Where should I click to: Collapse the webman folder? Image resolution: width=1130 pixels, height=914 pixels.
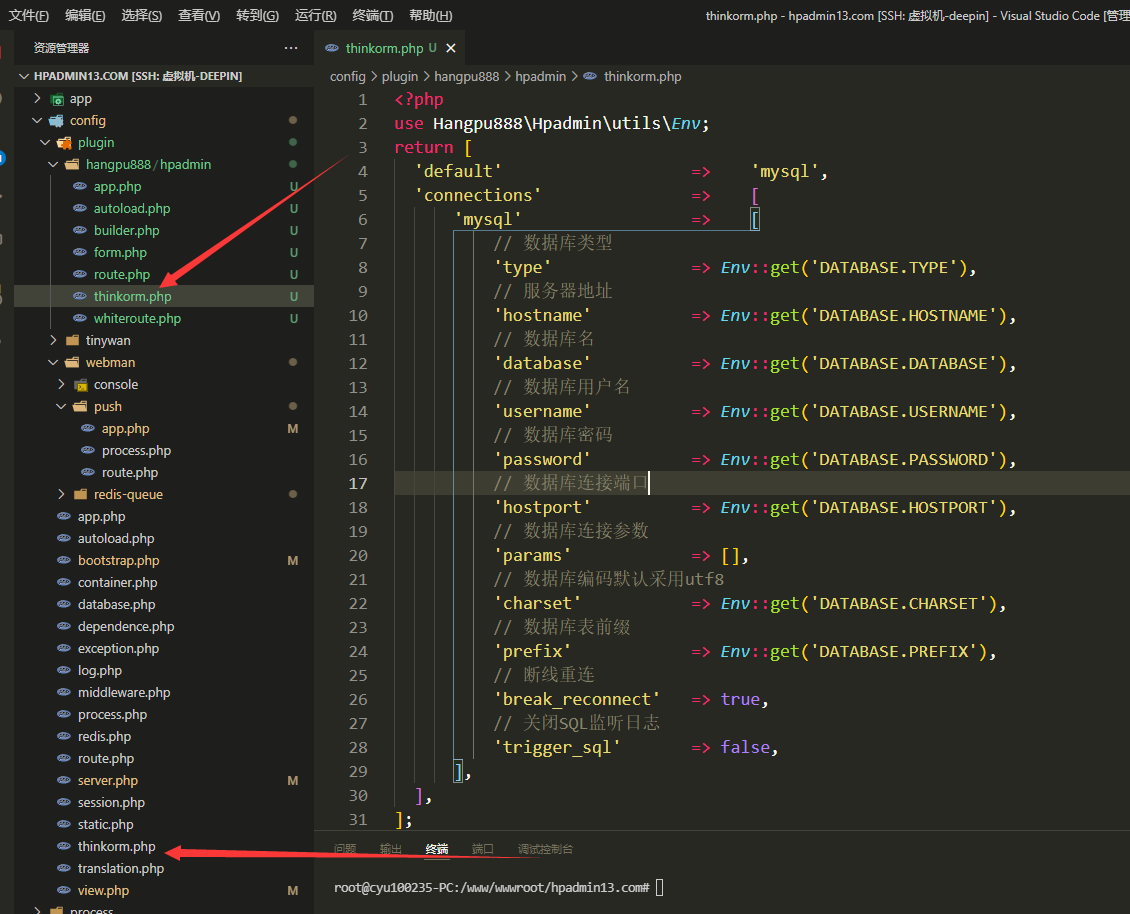click(53, 363)
